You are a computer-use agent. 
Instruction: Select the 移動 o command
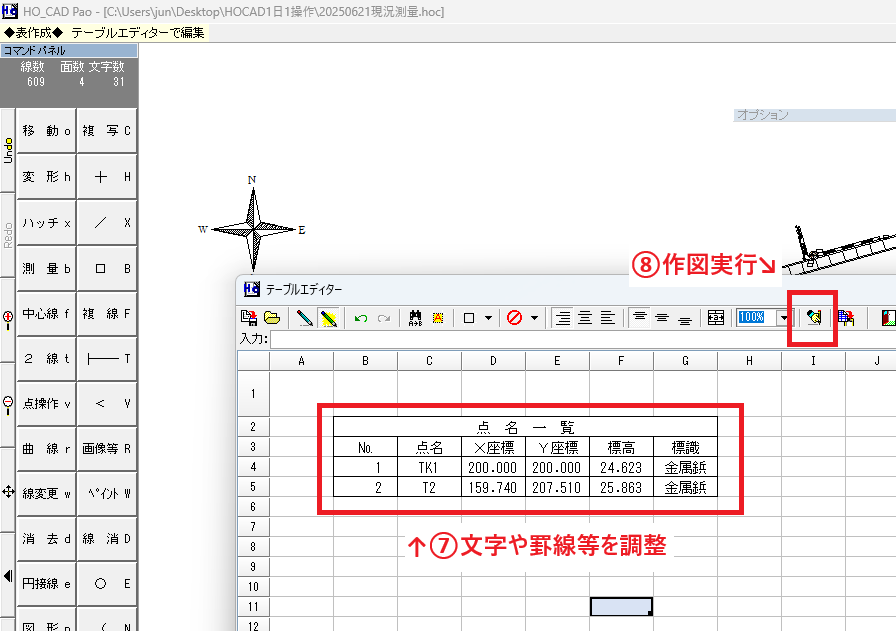click(x=46, y=131)
